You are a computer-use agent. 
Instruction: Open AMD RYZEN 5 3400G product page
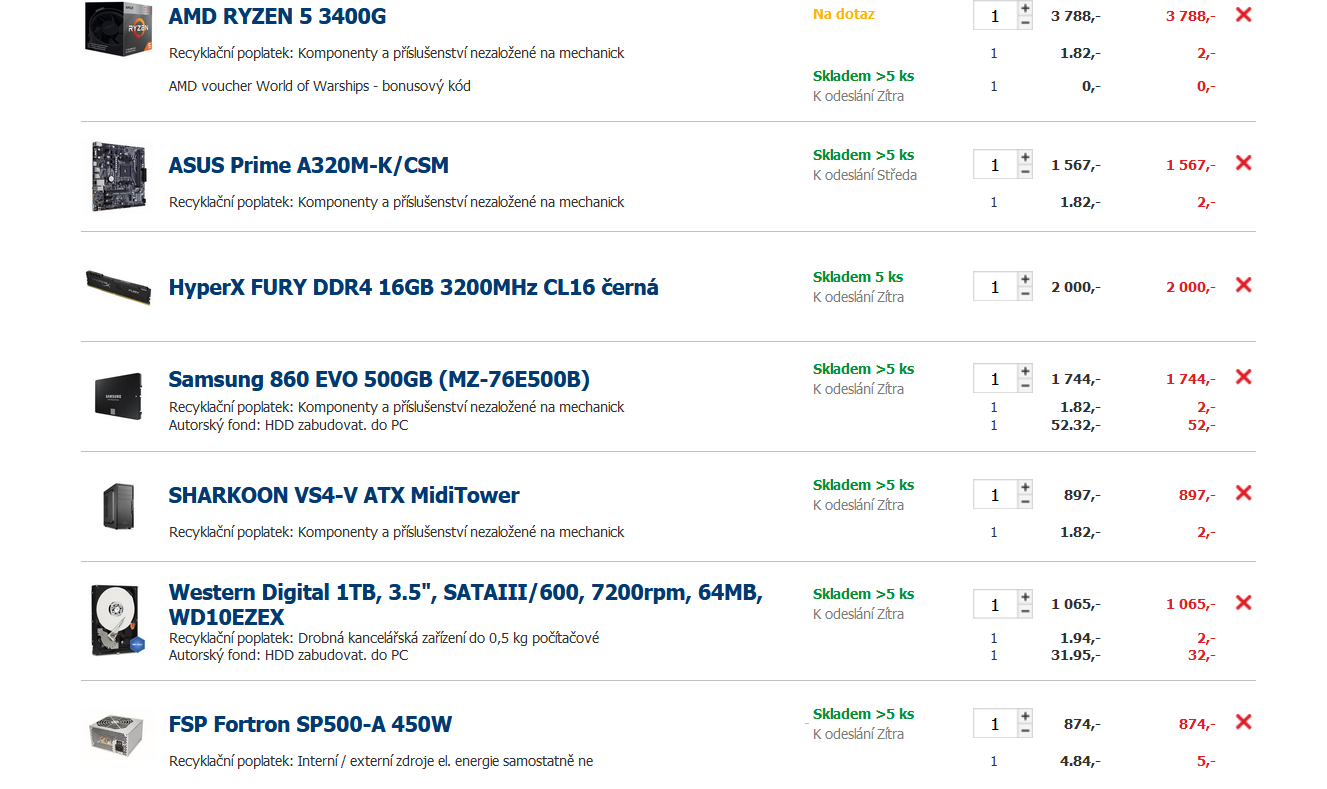277,16
